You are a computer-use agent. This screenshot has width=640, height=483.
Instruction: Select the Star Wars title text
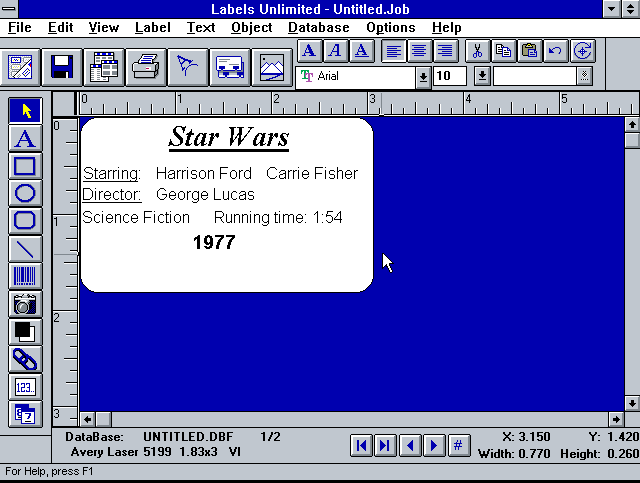pos(229,138)
